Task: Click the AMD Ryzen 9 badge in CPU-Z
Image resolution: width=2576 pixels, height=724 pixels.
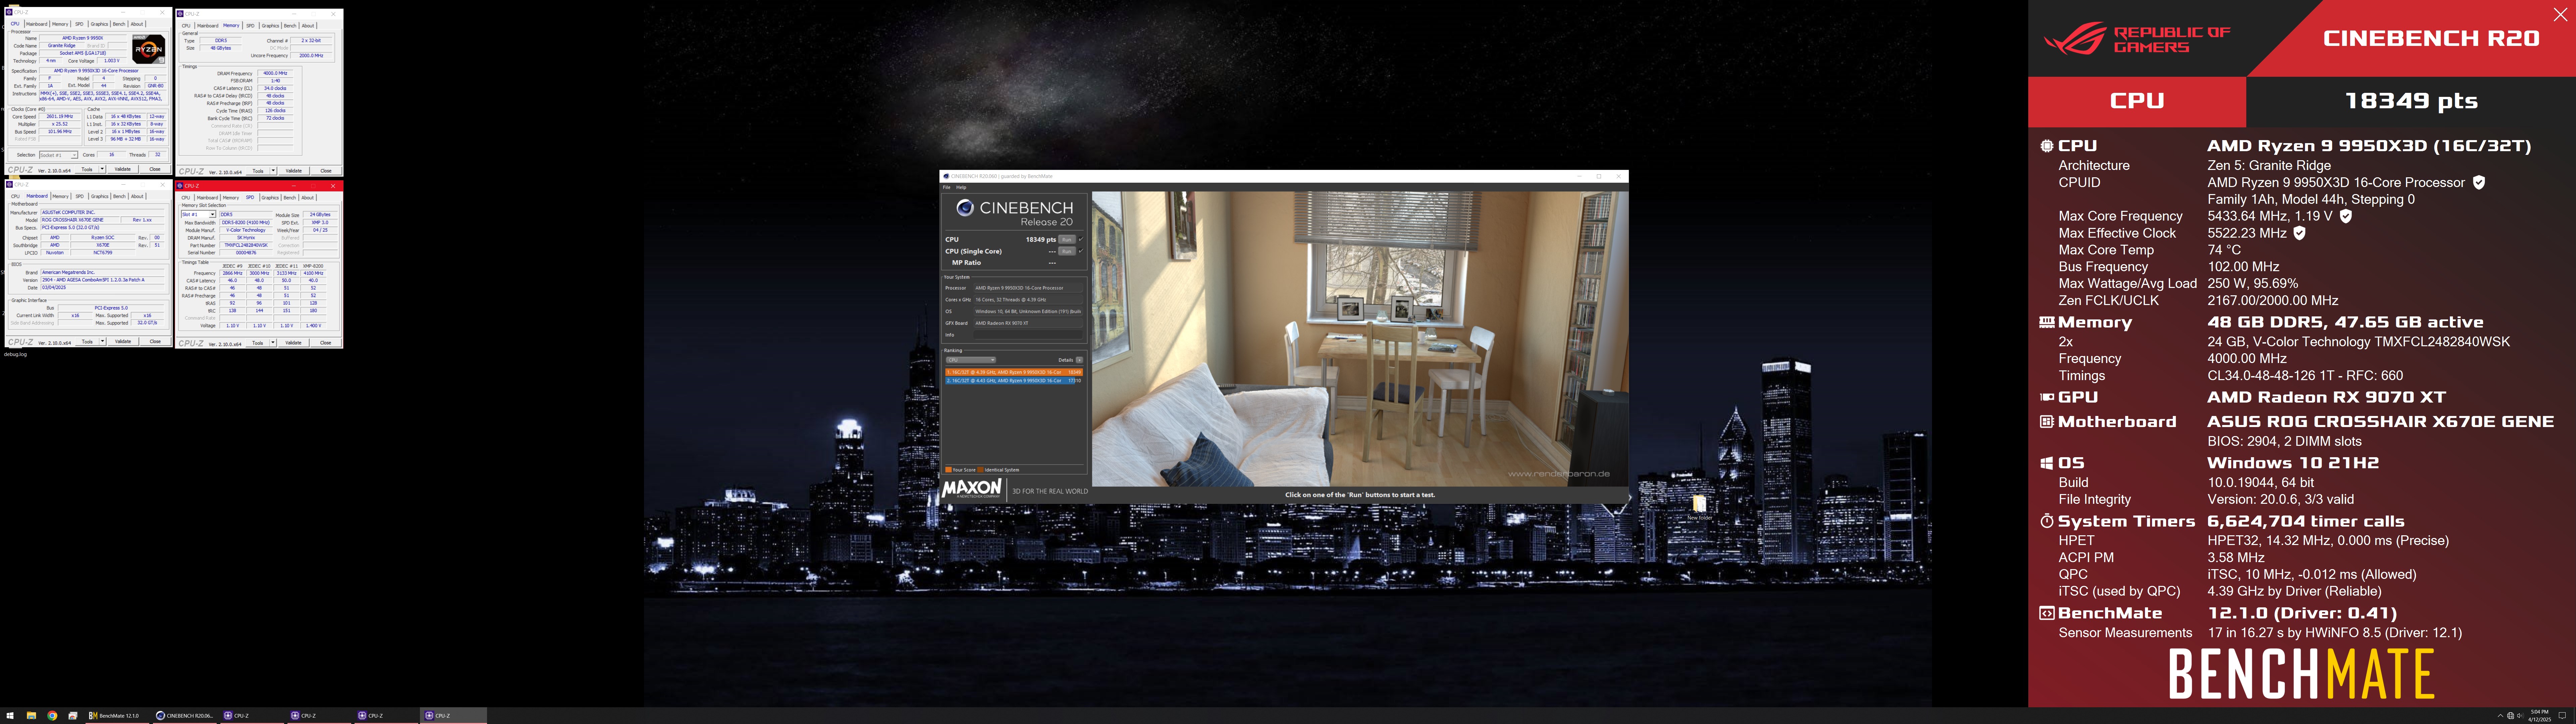Action: 149,49
